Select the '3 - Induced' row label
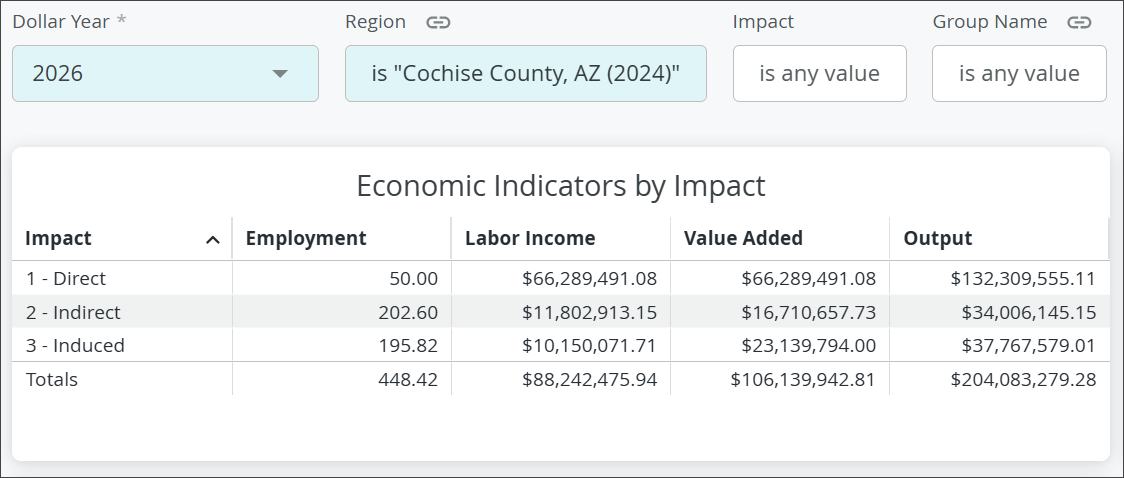Viewport: 1124px width, 478px height. pos(75,345)
